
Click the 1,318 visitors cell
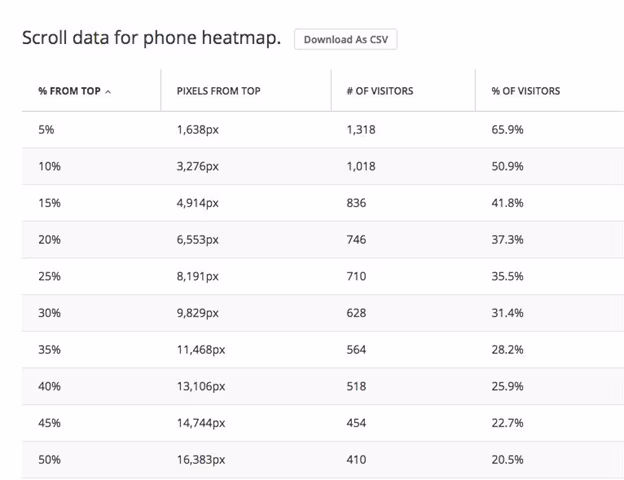361,130
